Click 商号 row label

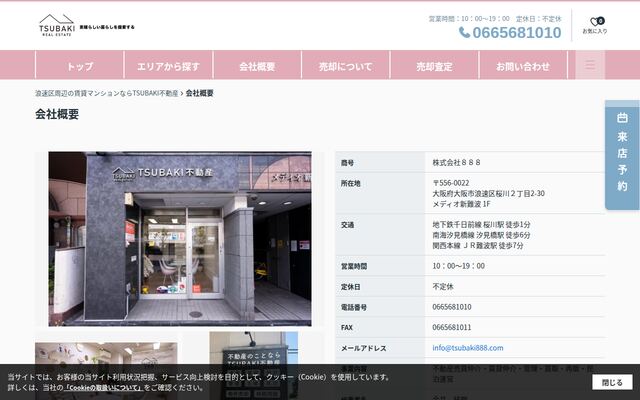347,163
